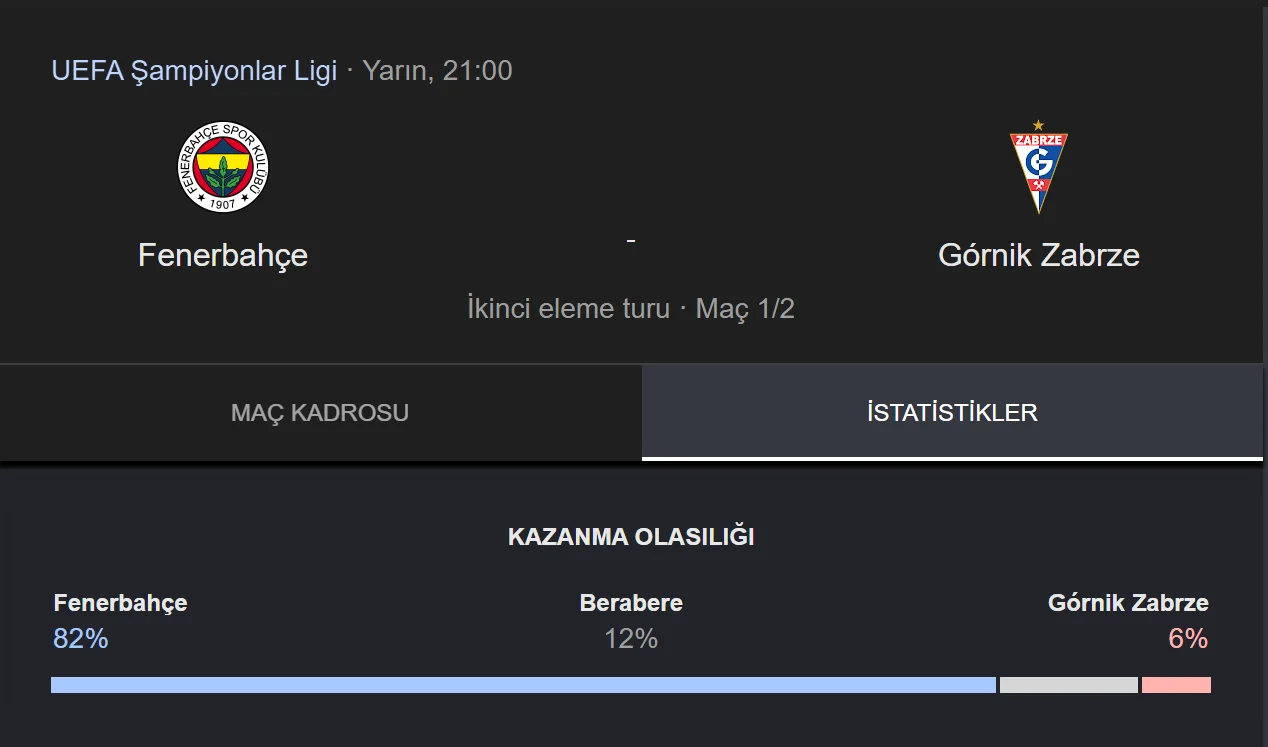
Task: Click the 82% Fenerbahçe win percentage
Action: click(80, 638)
